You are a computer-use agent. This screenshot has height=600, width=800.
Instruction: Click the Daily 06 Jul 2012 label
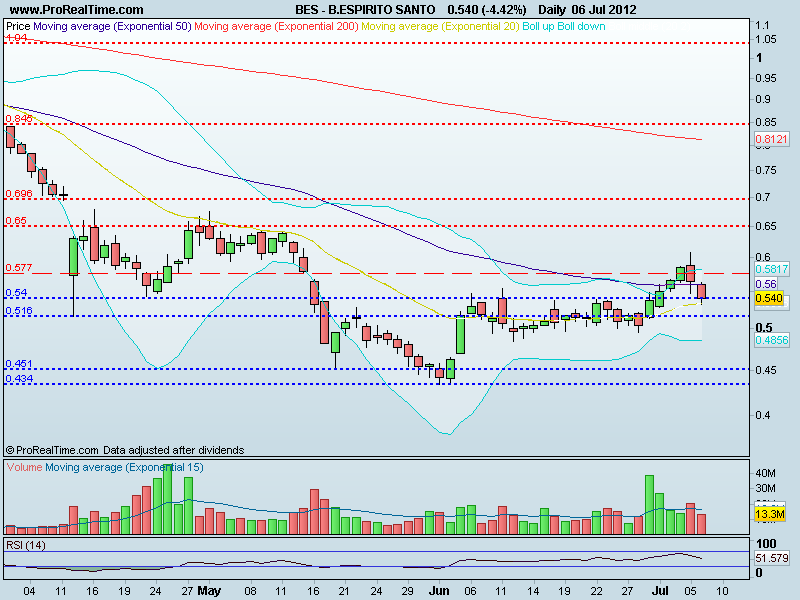coord(587,10)
